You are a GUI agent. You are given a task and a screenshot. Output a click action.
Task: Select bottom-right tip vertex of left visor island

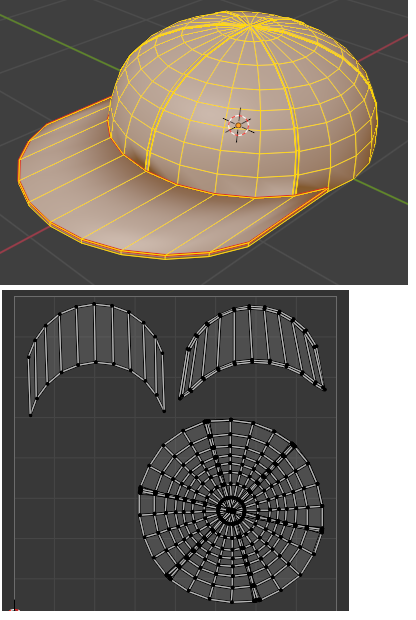[164, 411]
